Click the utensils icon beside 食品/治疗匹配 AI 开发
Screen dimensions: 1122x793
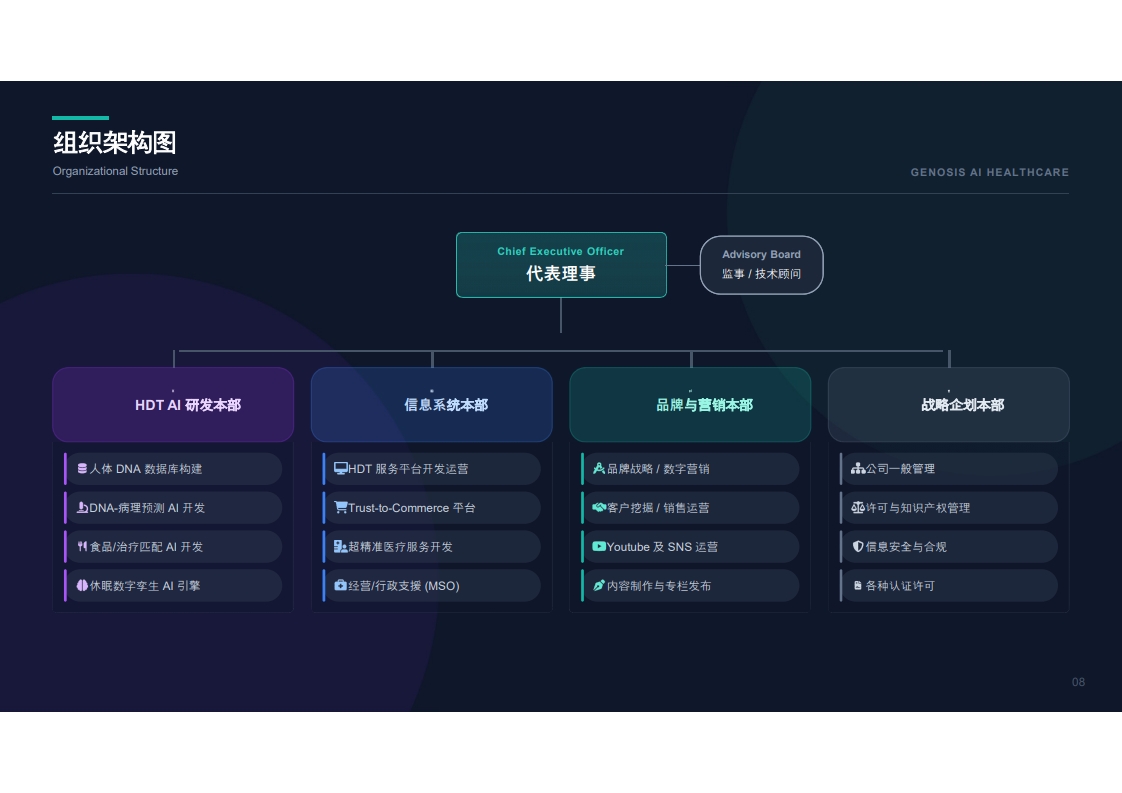pyautogui.click(x=82, y=547)
